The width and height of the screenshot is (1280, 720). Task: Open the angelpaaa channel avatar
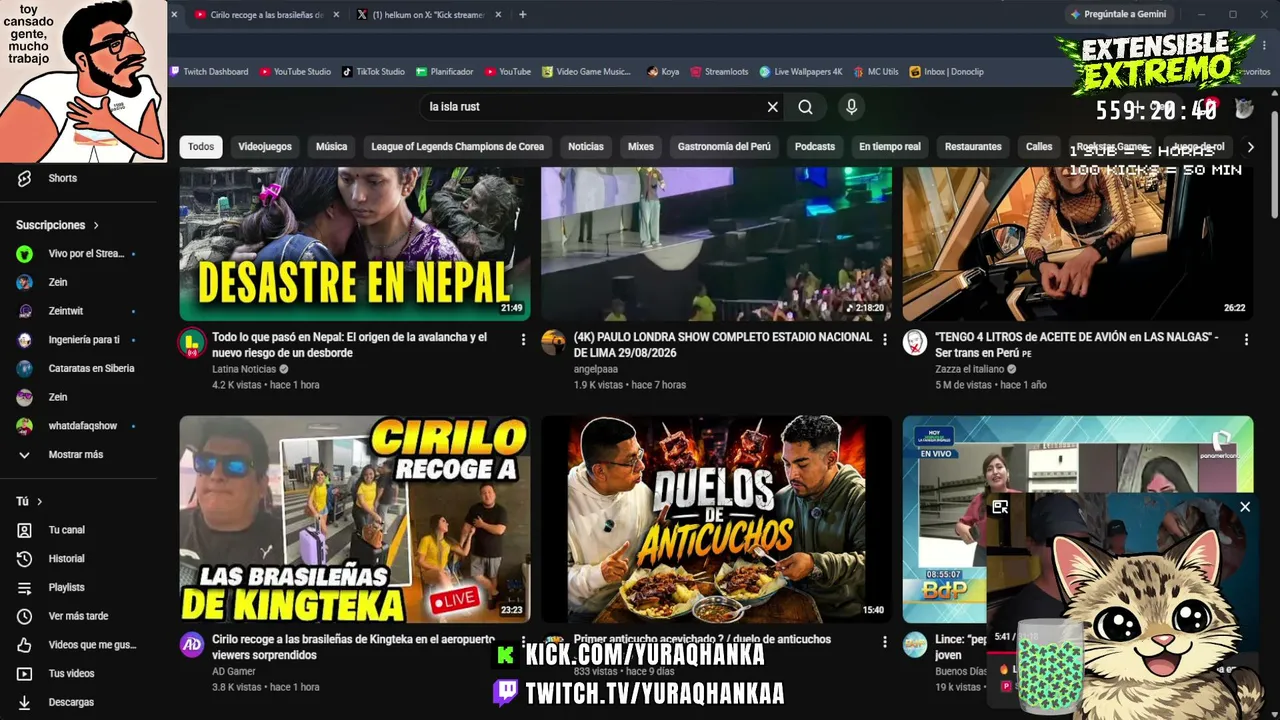[x=553, y=343]
